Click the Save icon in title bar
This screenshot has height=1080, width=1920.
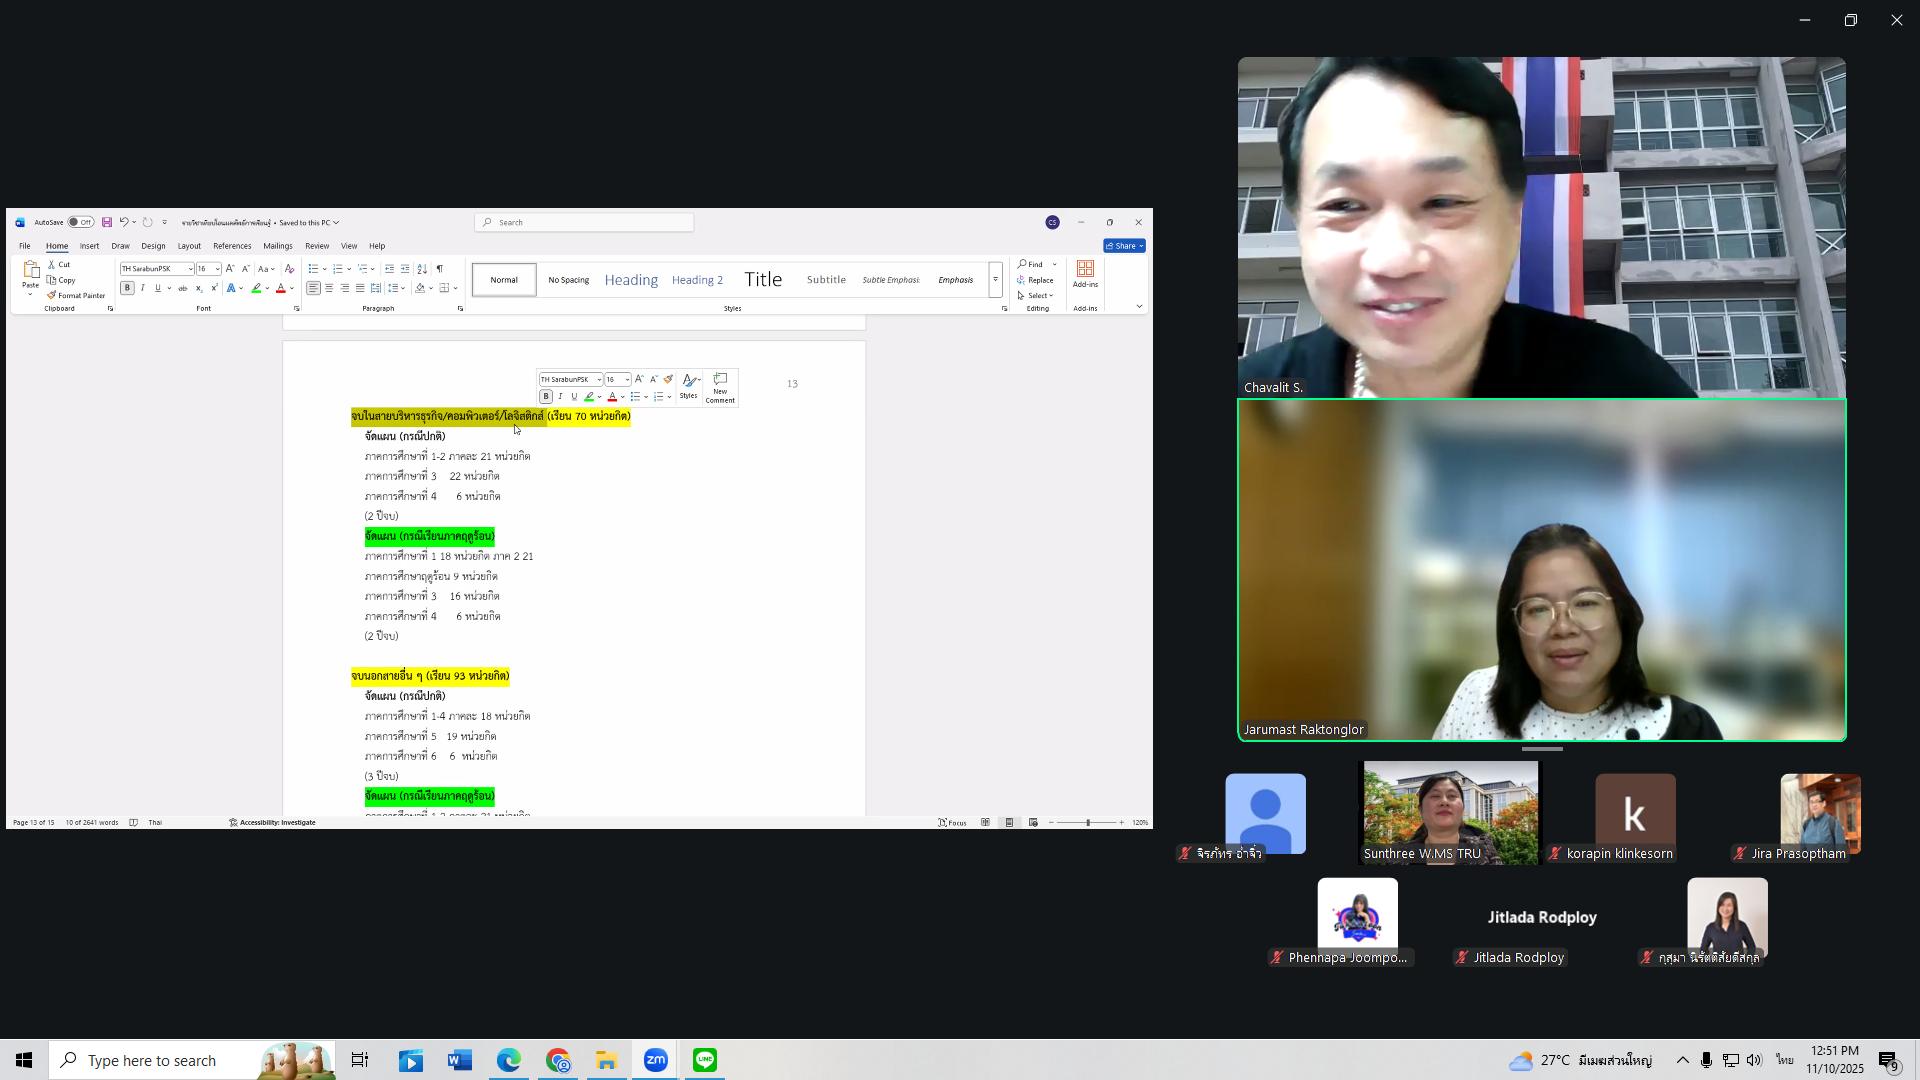coord(106,223)
